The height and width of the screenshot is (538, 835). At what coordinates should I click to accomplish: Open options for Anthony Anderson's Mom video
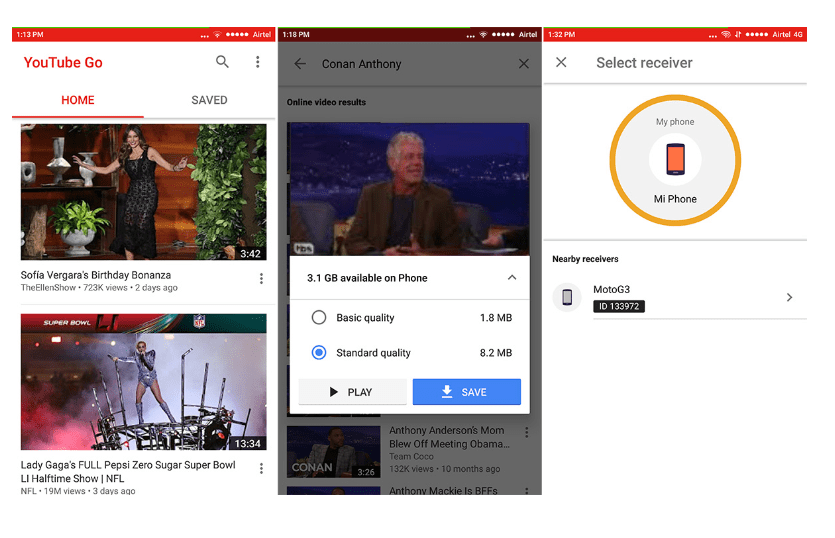[527, 433]
